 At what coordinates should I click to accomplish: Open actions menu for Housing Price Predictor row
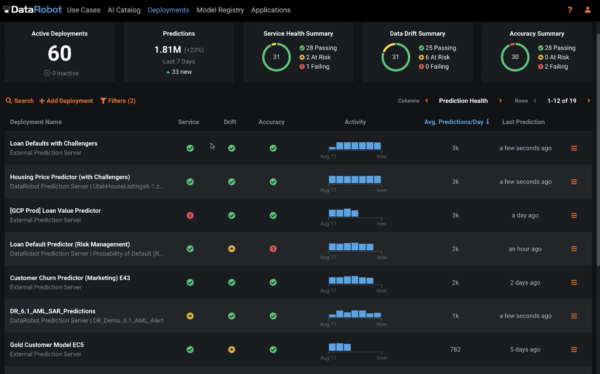[x=574, y=182]
